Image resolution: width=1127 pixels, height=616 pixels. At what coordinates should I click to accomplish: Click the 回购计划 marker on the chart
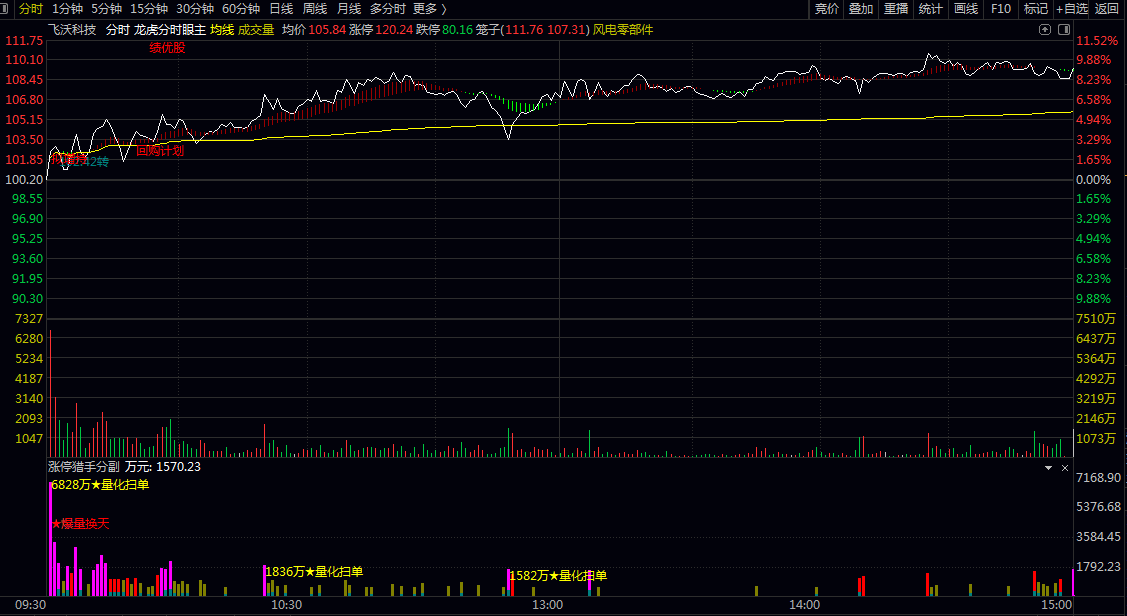tap(160, 150)
